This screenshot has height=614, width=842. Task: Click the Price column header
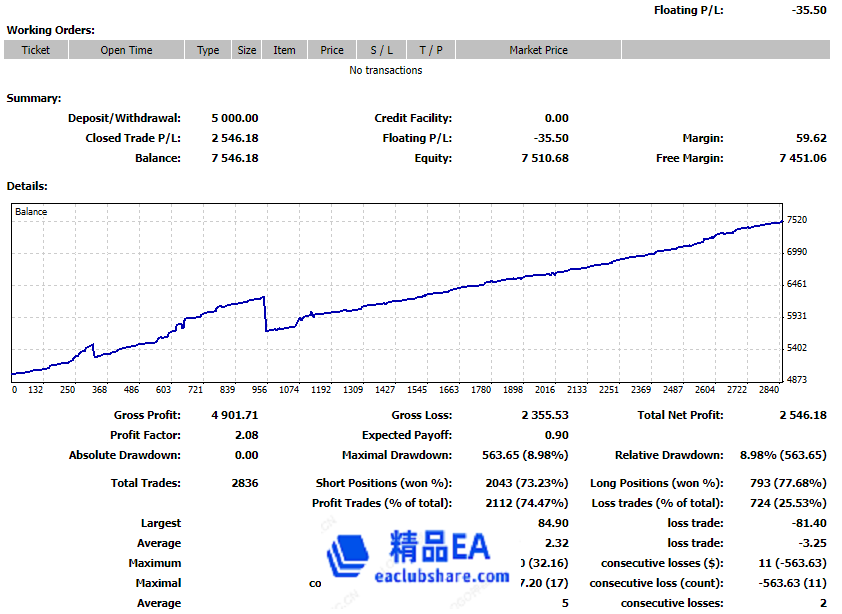(331, 49)
